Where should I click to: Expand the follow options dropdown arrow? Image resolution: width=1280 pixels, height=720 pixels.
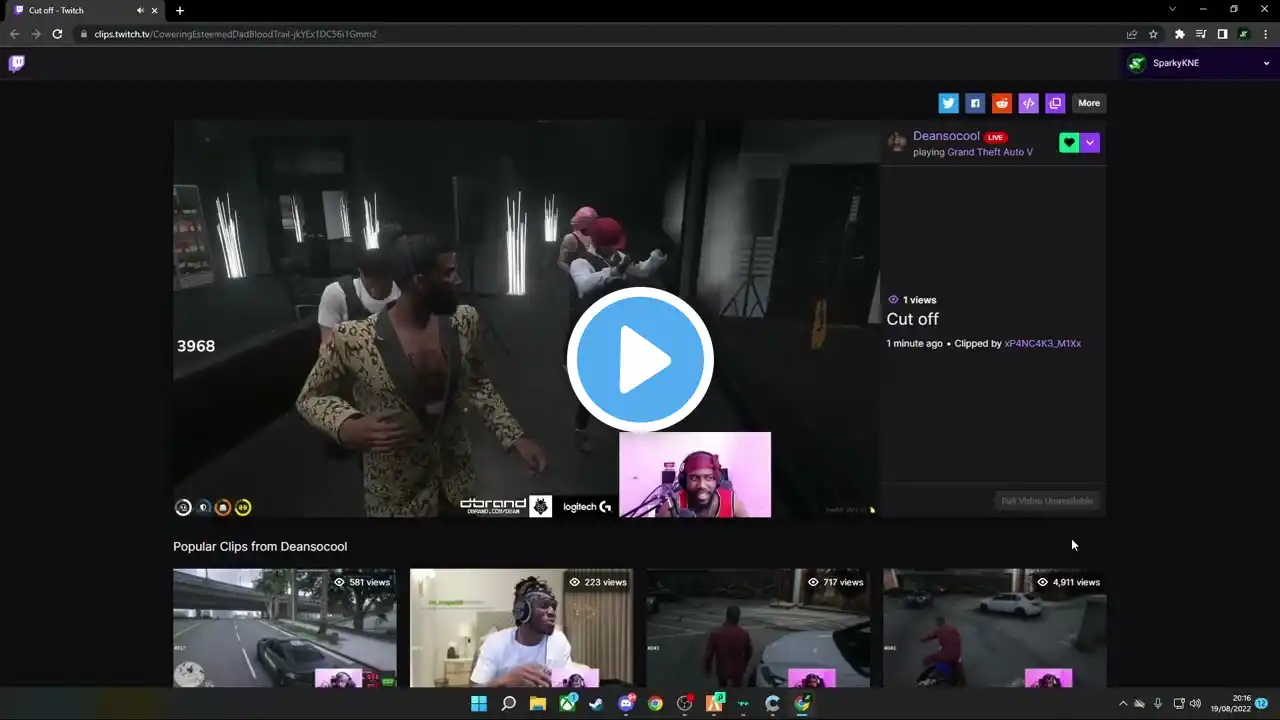click(1090, 143)
